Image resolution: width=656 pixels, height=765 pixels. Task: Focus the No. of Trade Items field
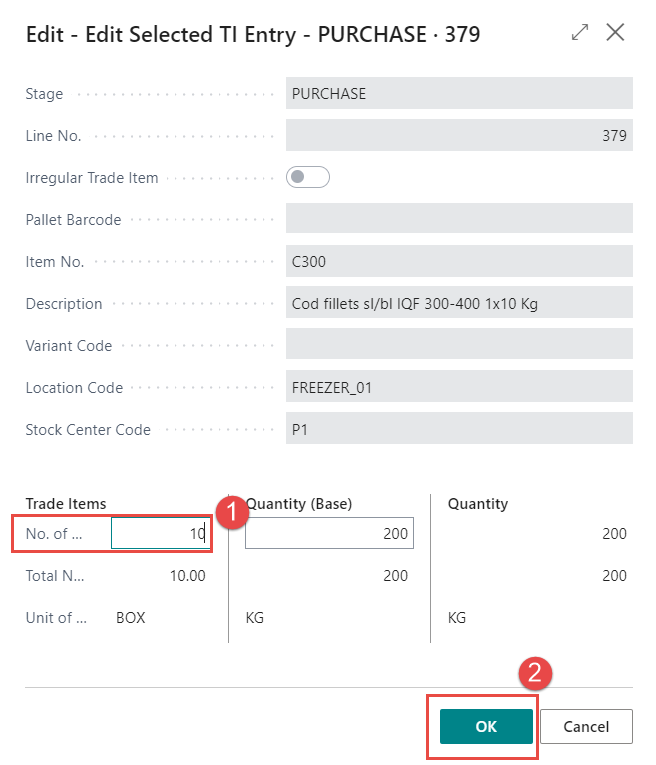point(160,534)
